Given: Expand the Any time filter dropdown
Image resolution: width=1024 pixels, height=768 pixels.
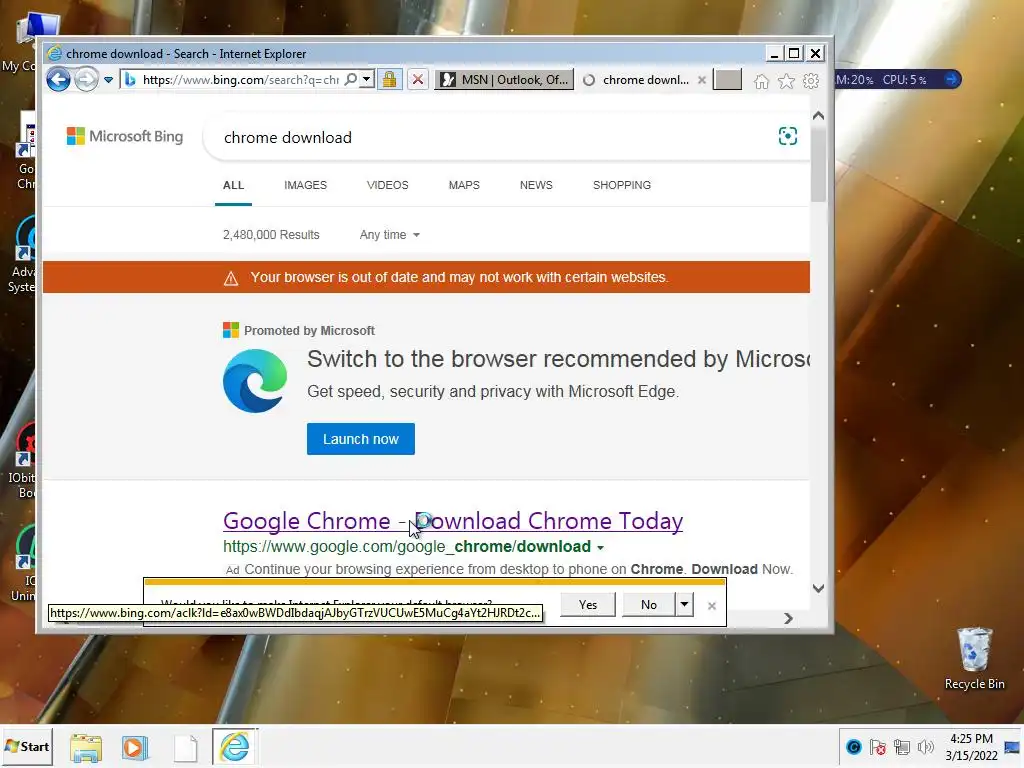Looking at the screenshot, I should (x=389, y=235).
